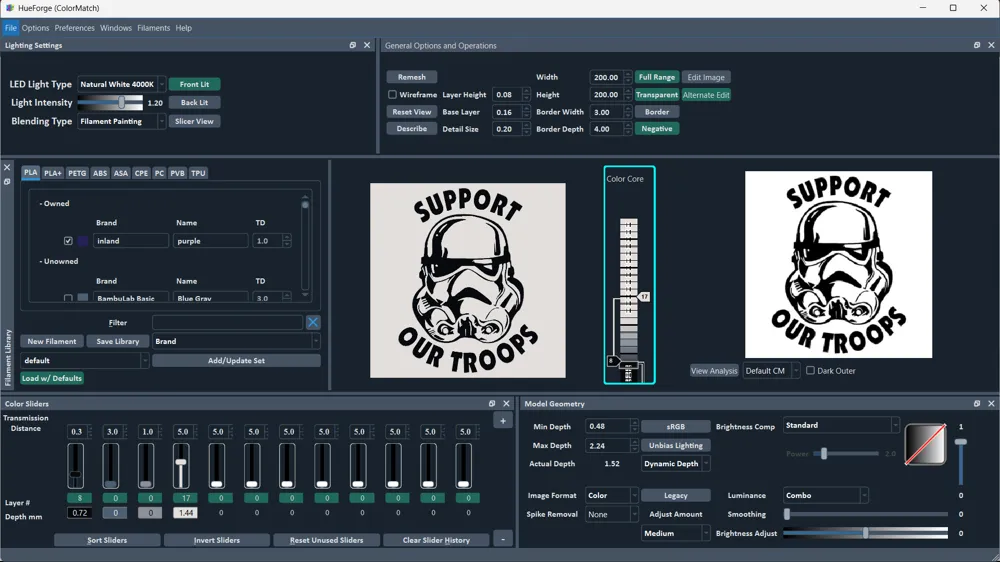
Task: Close the General Options and Operations panel
Action: point(991,45)
